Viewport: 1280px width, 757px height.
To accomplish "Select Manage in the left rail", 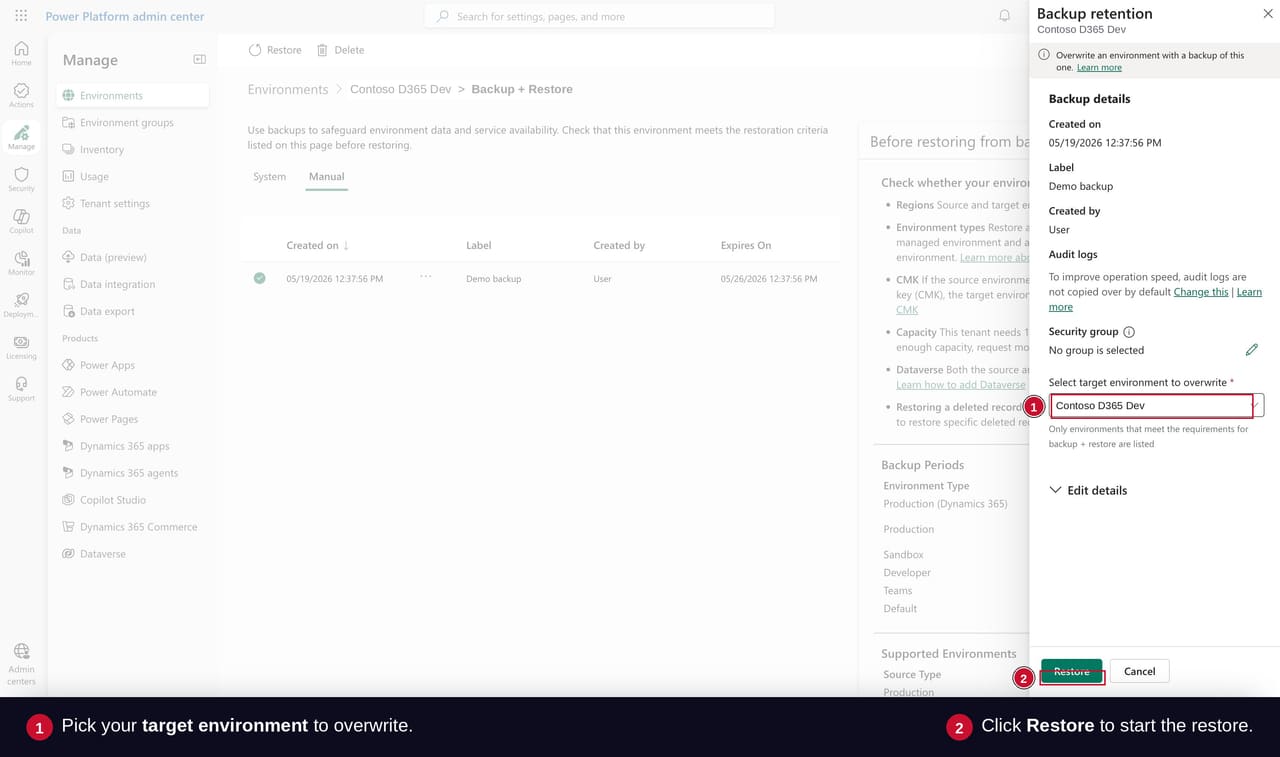I will (x=21, y=137).
